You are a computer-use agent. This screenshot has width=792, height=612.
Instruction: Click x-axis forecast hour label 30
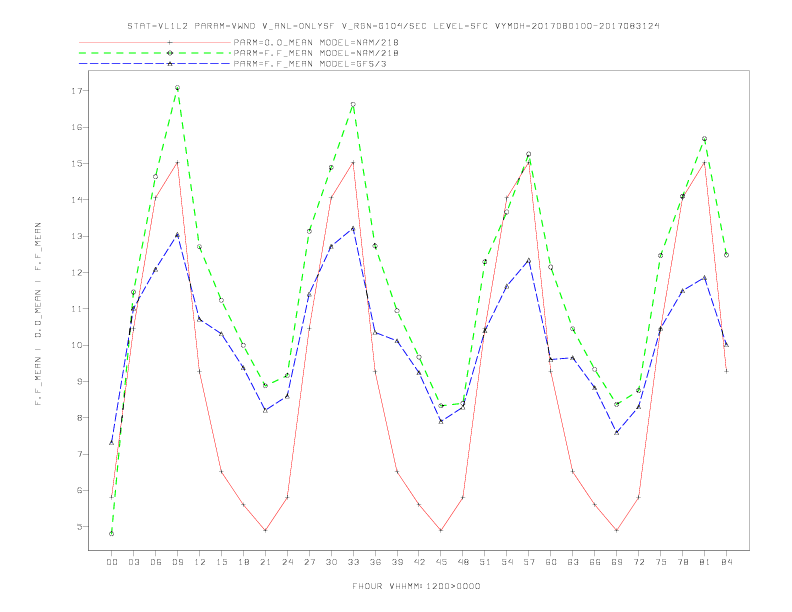pos(331,562)
